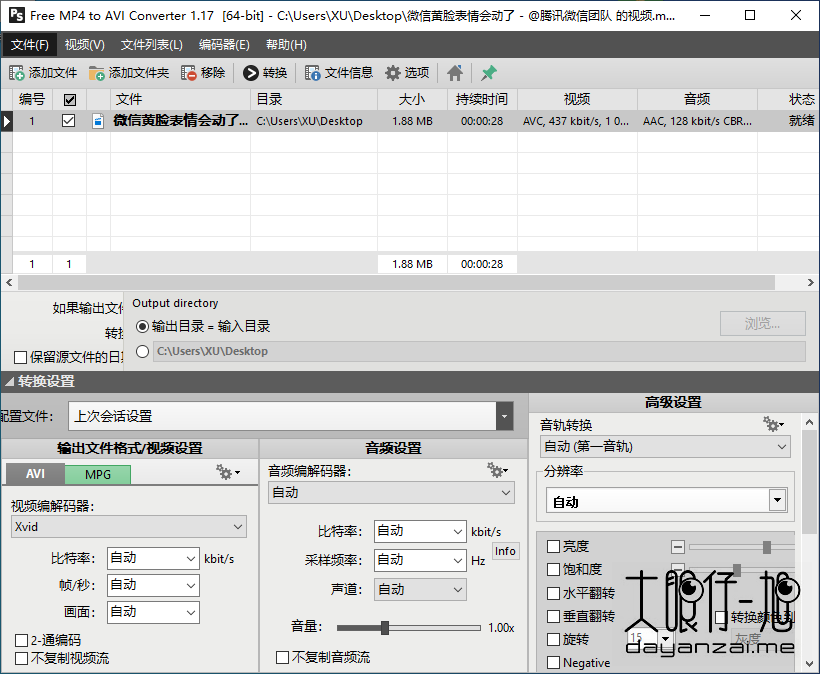Open 编码器(E) menu
820x674 pixels.
click(224, 45)
